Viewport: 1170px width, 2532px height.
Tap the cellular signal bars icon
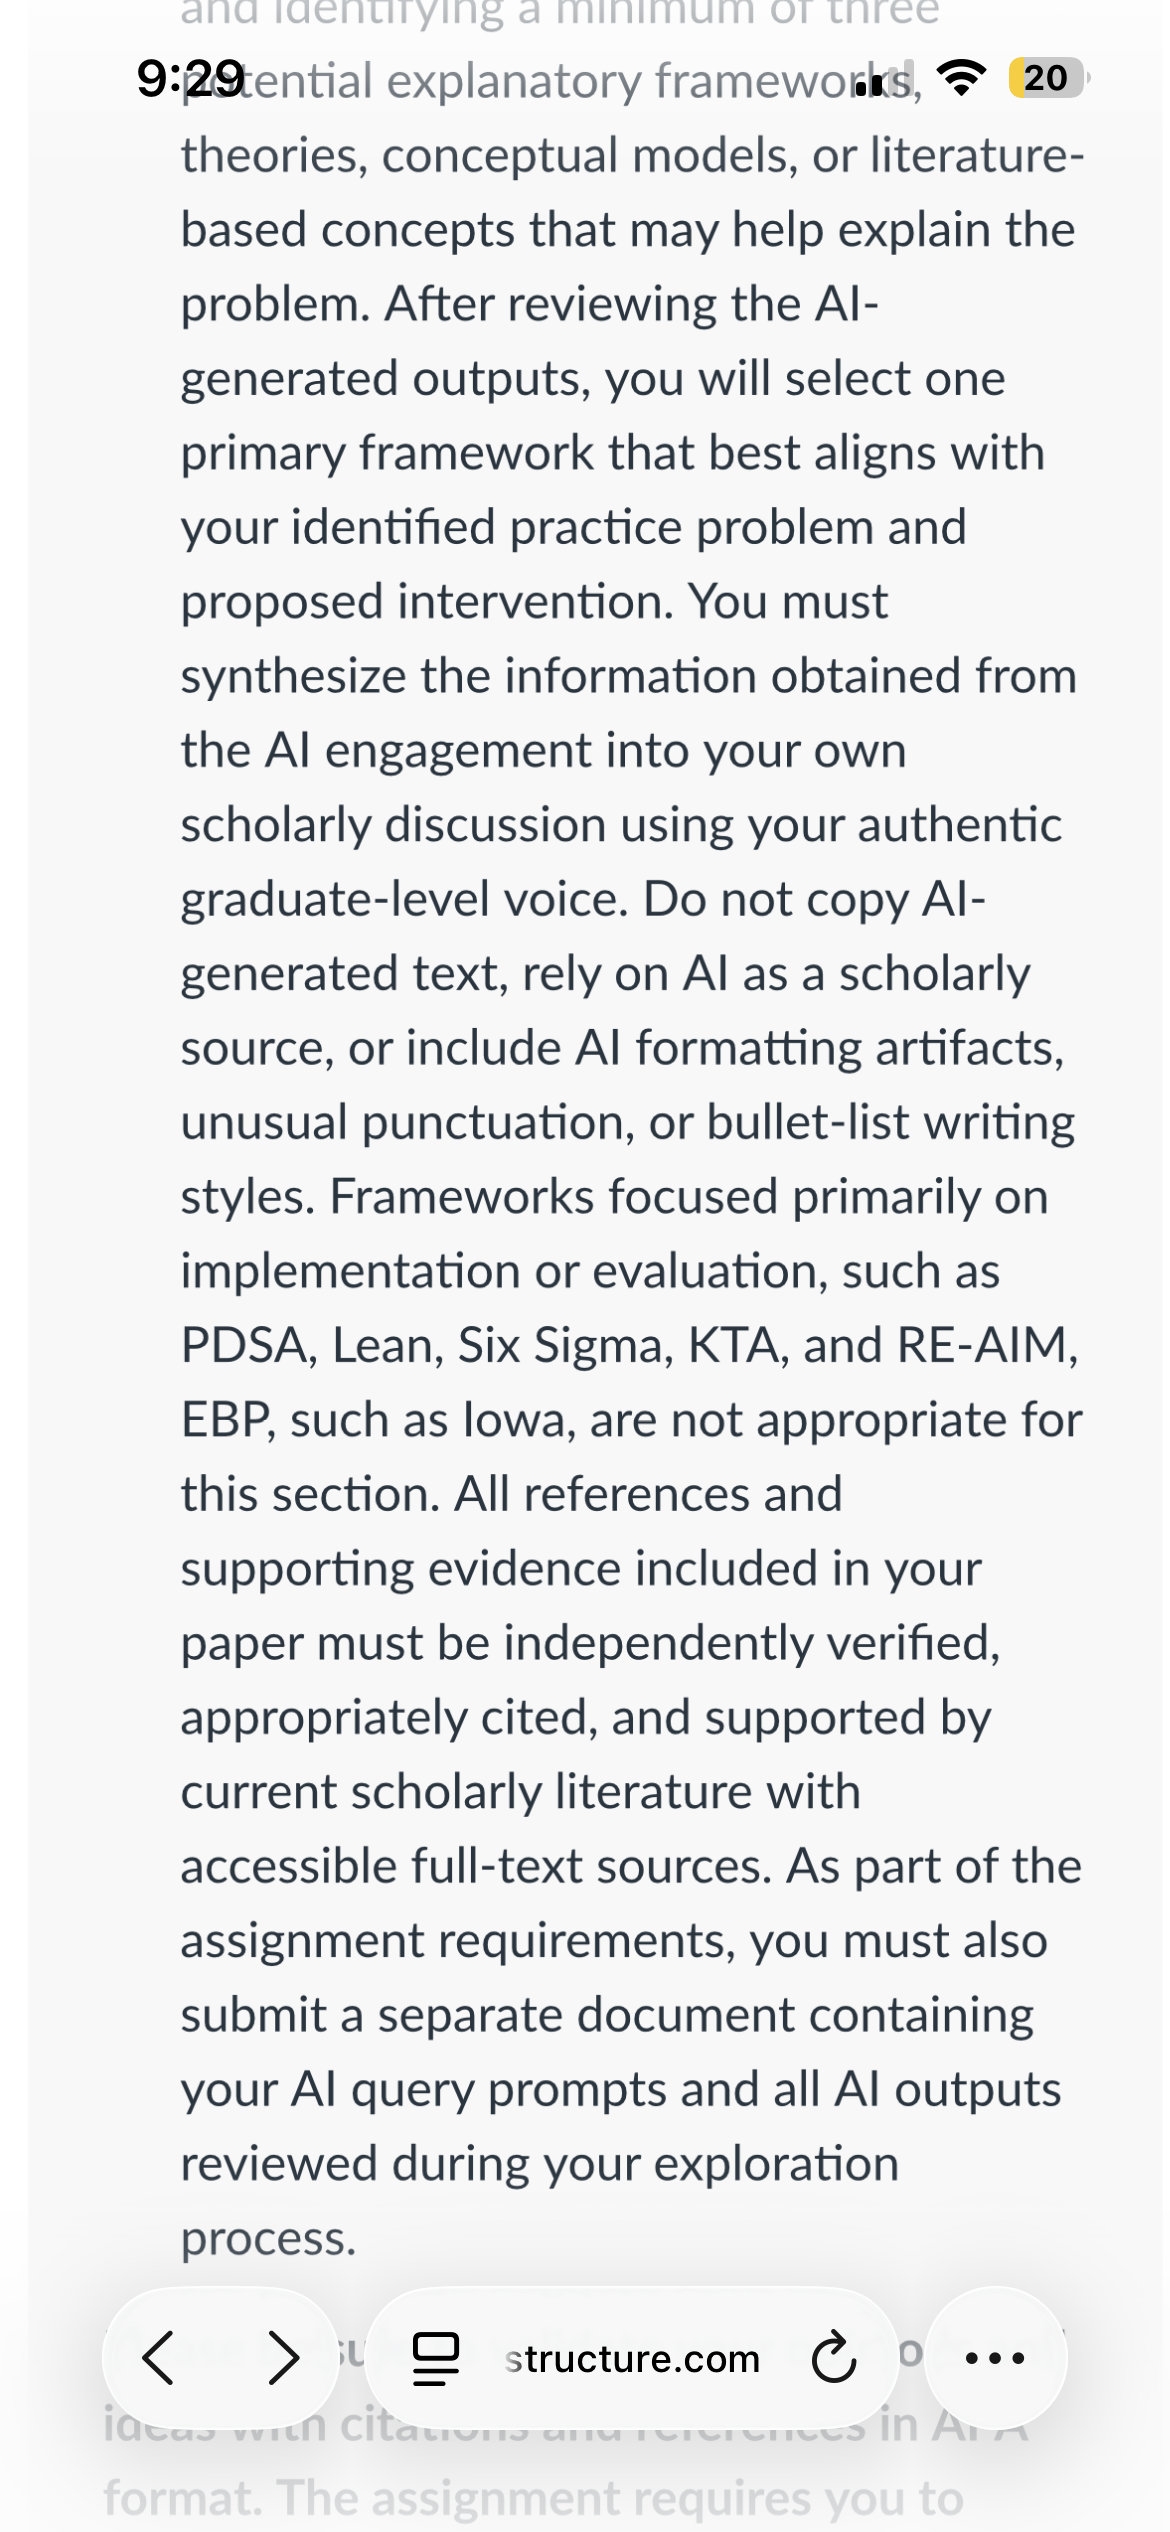886,78
